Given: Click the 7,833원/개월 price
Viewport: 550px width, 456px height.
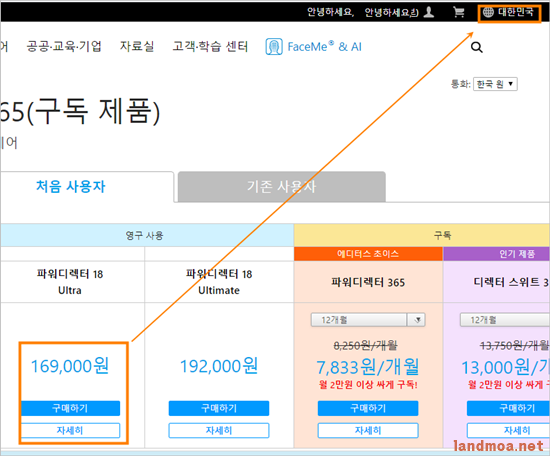Looking at the screenshot, I should point(368,367).
